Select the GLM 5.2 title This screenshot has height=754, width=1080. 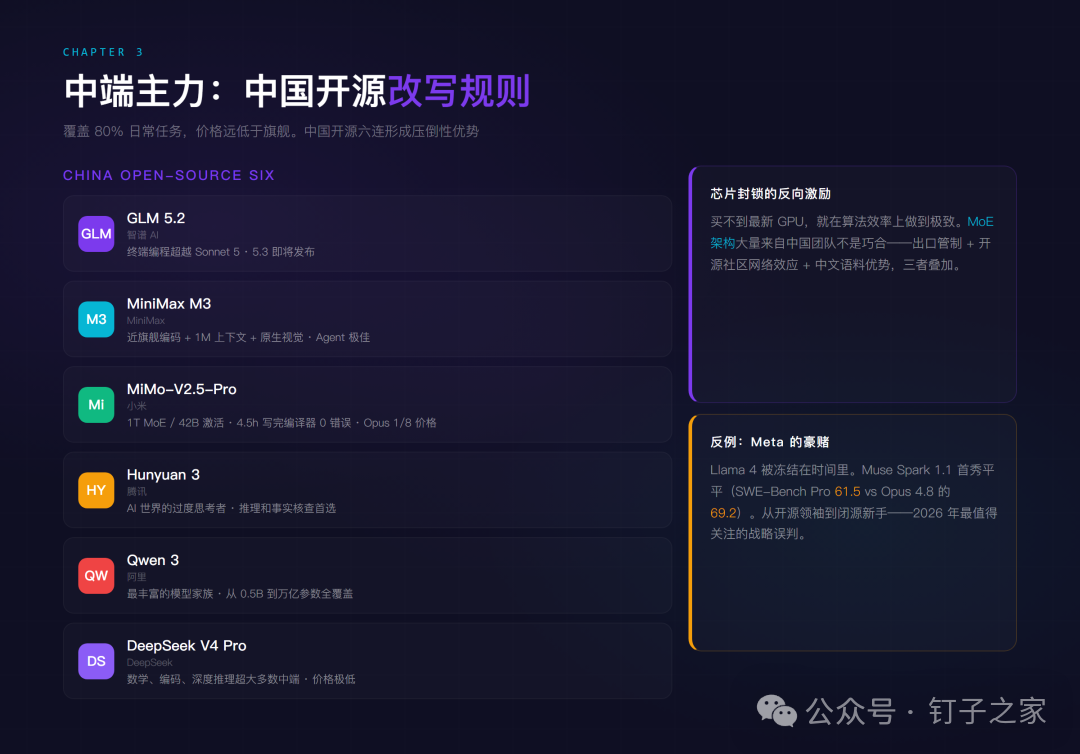click(156, 218)
